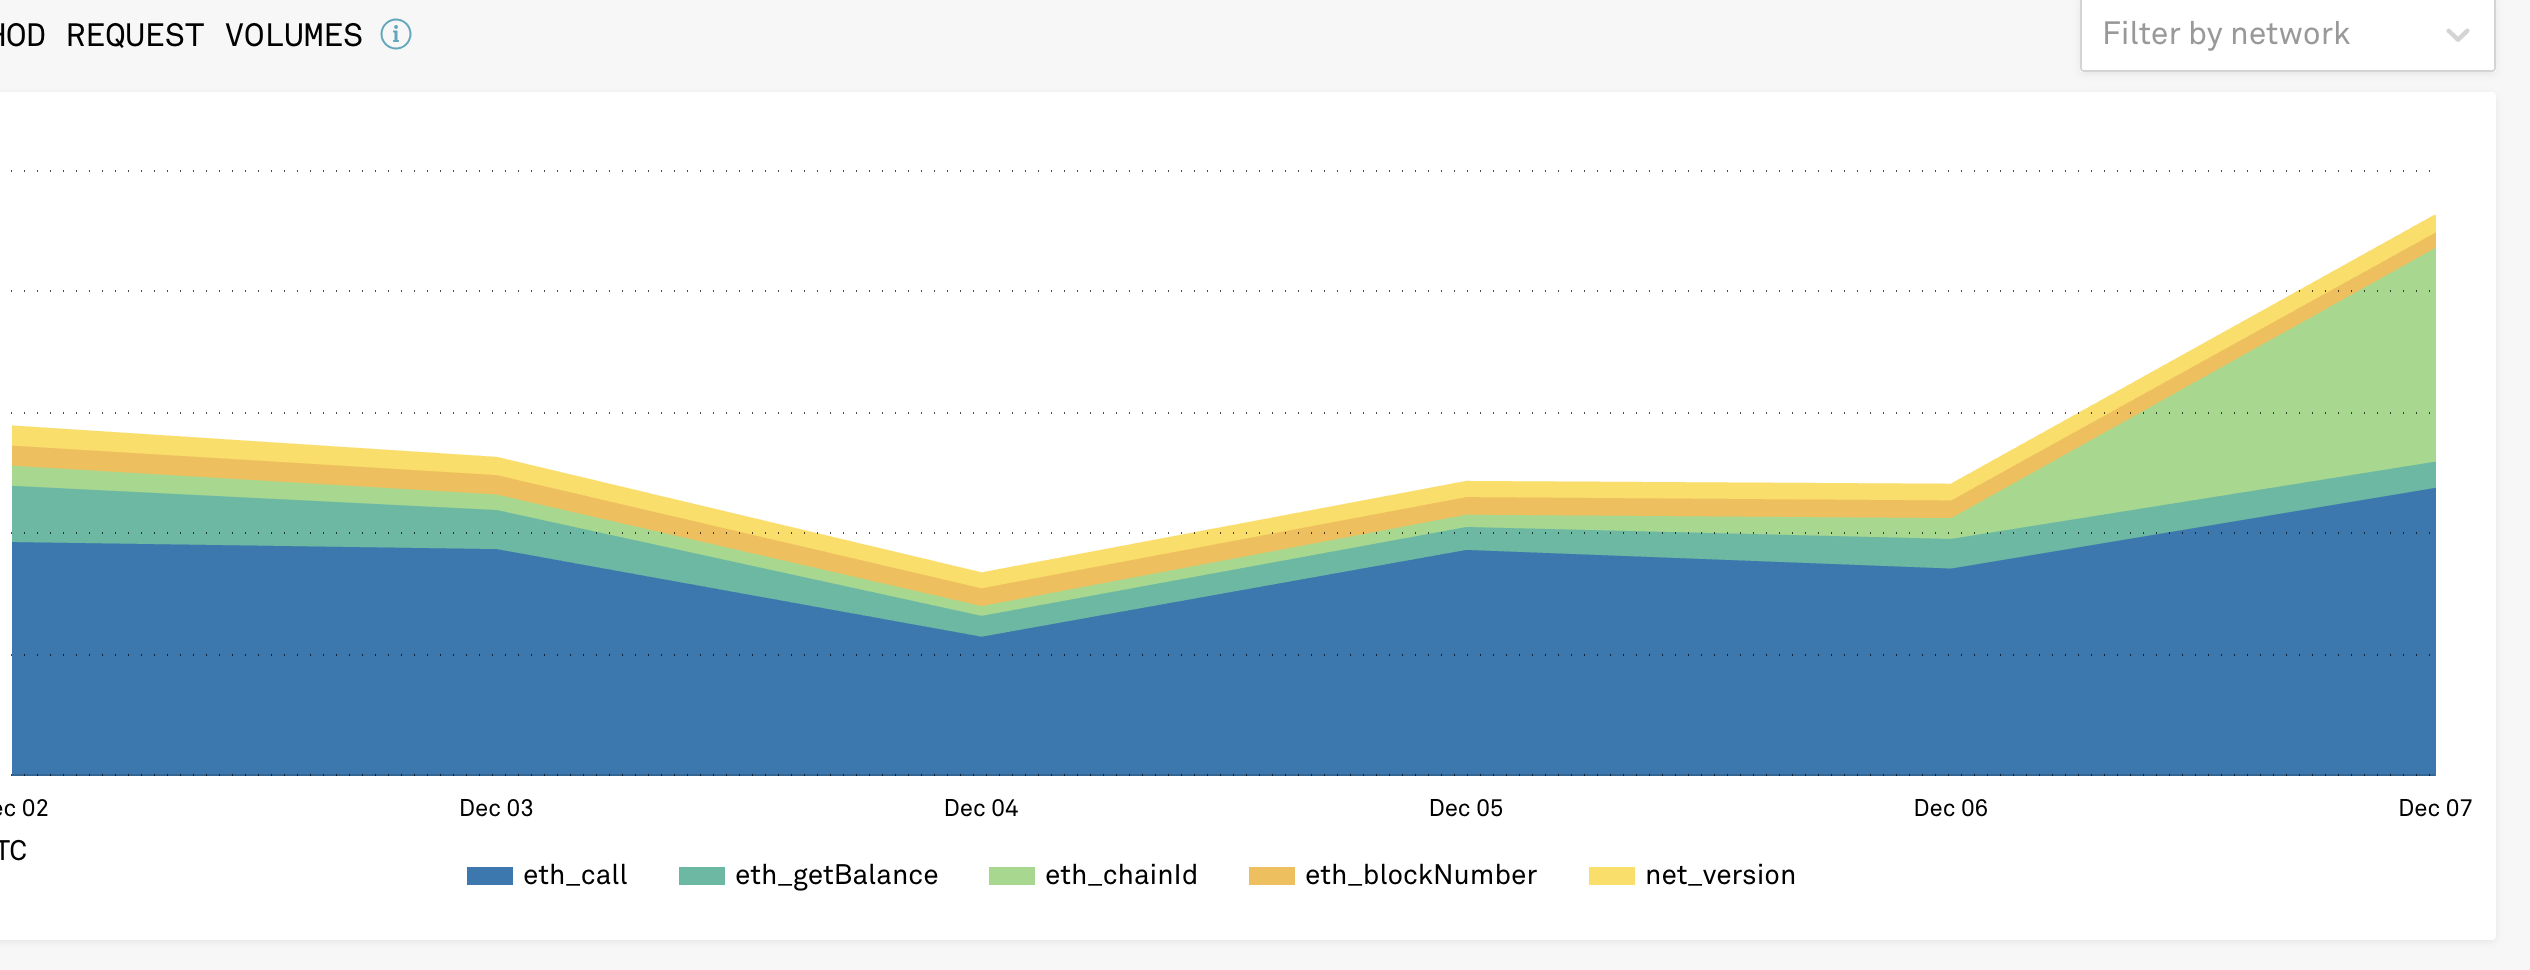Click the eth_call legend color swatch
This screenshot has width=2530, height=970.
[490, 874]
